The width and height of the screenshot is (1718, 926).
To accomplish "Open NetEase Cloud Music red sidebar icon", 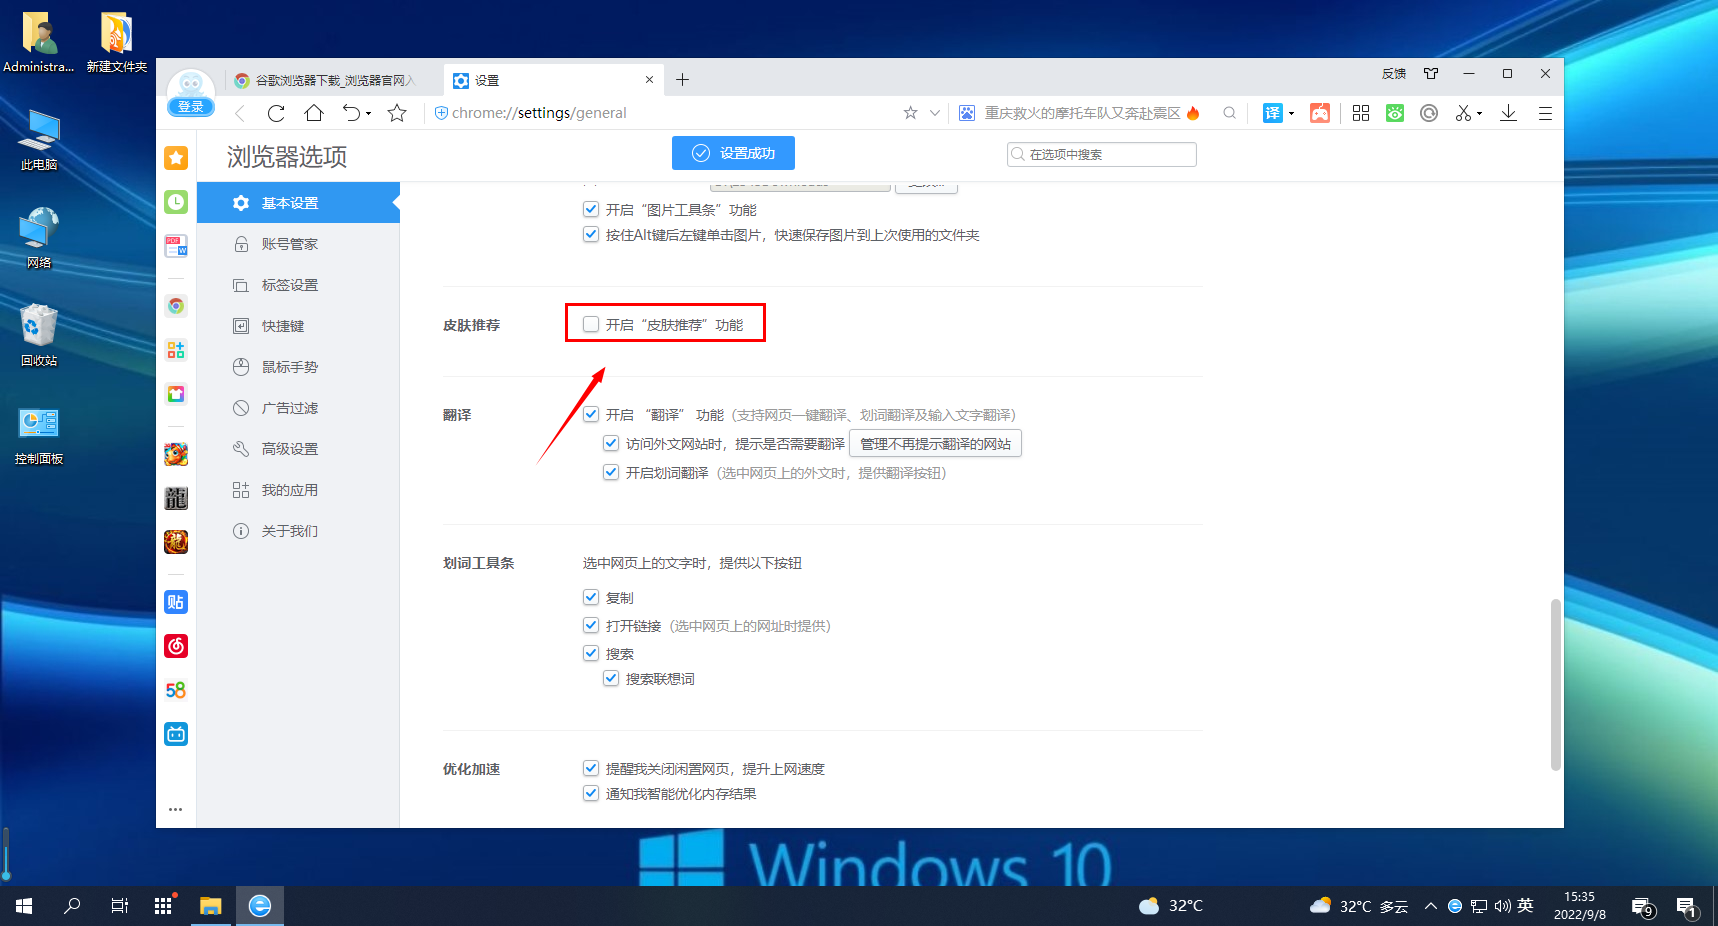I will (x=176, y=646).
